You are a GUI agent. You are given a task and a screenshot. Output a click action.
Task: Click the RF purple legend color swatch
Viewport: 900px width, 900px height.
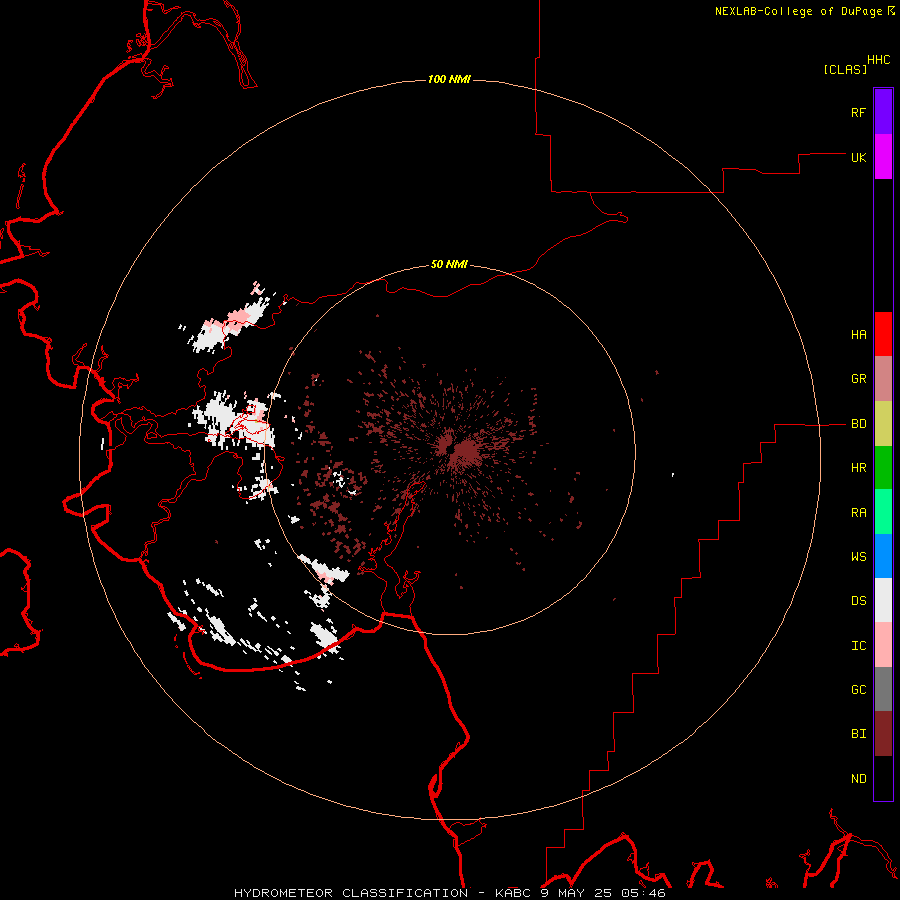(x=883, y=112)
